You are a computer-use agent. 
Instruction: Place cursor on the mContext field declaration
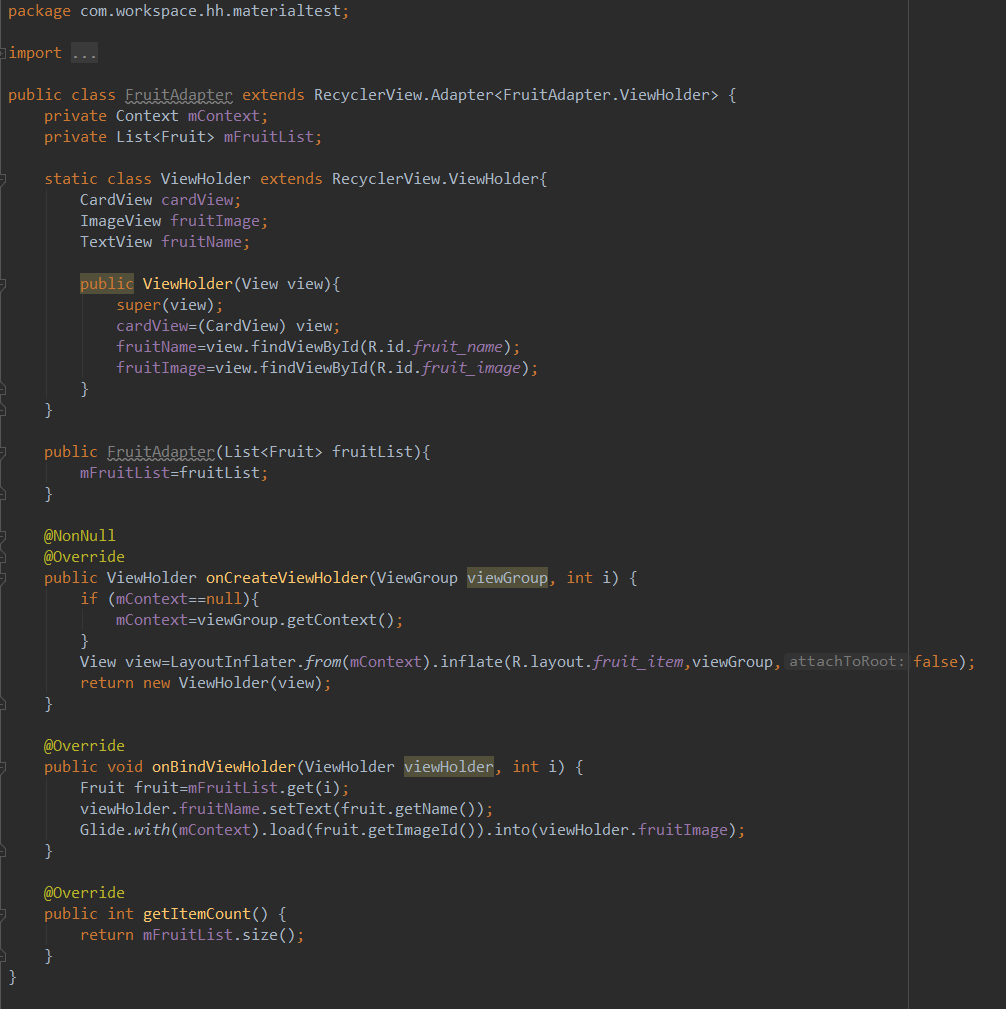[223, 116]
